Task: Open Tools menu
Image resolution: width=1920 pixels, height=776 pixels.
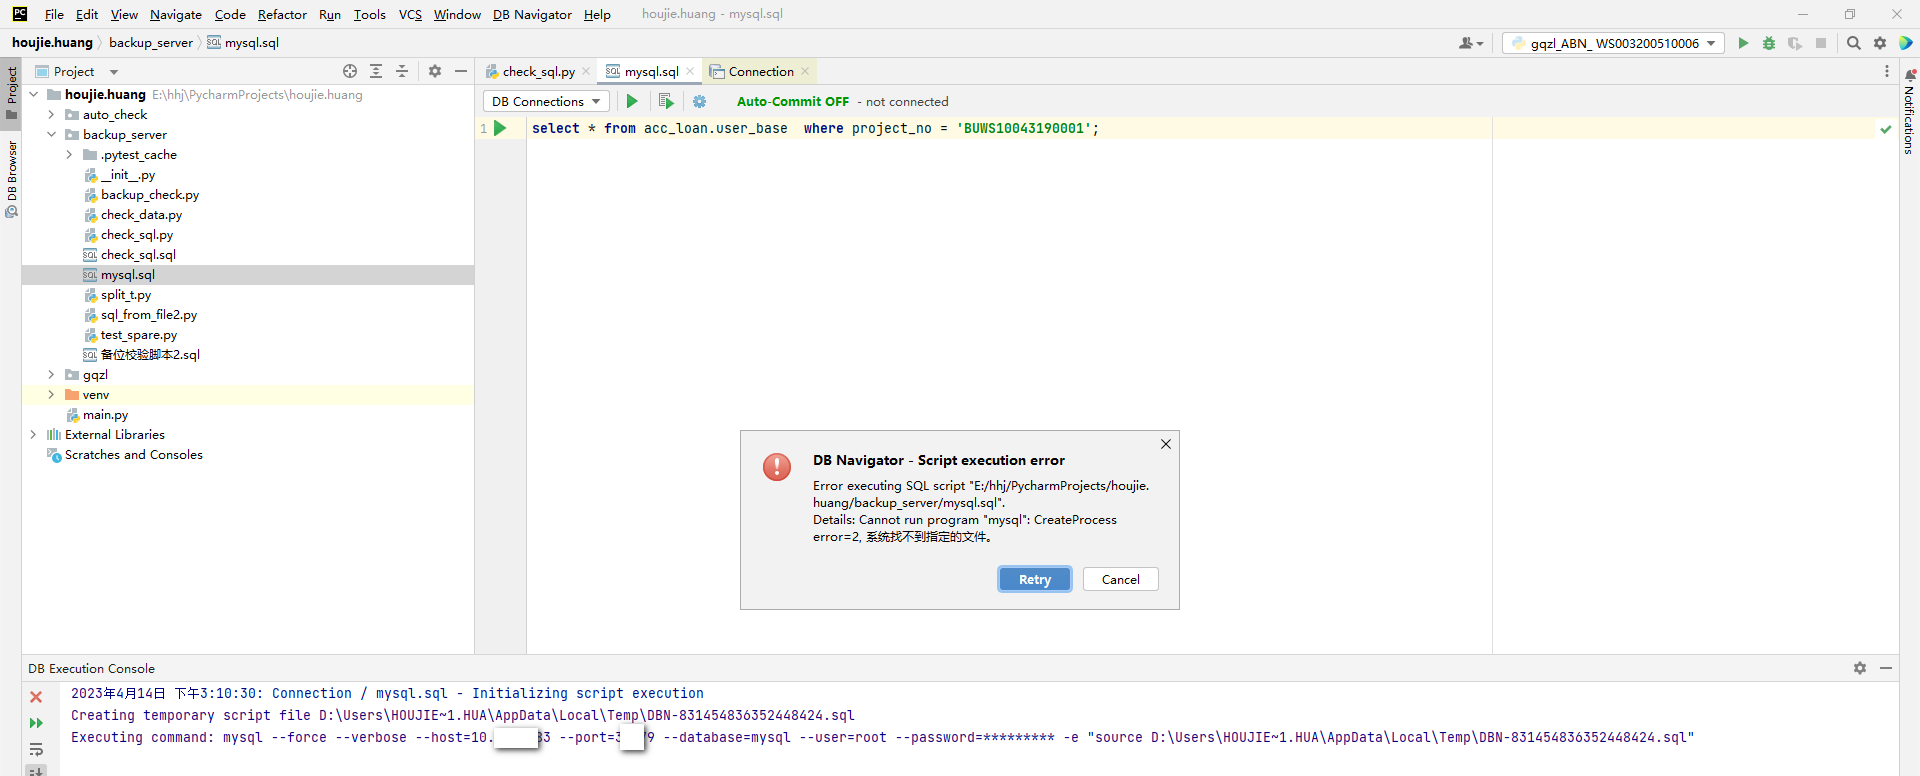Action: coord(369,14)
